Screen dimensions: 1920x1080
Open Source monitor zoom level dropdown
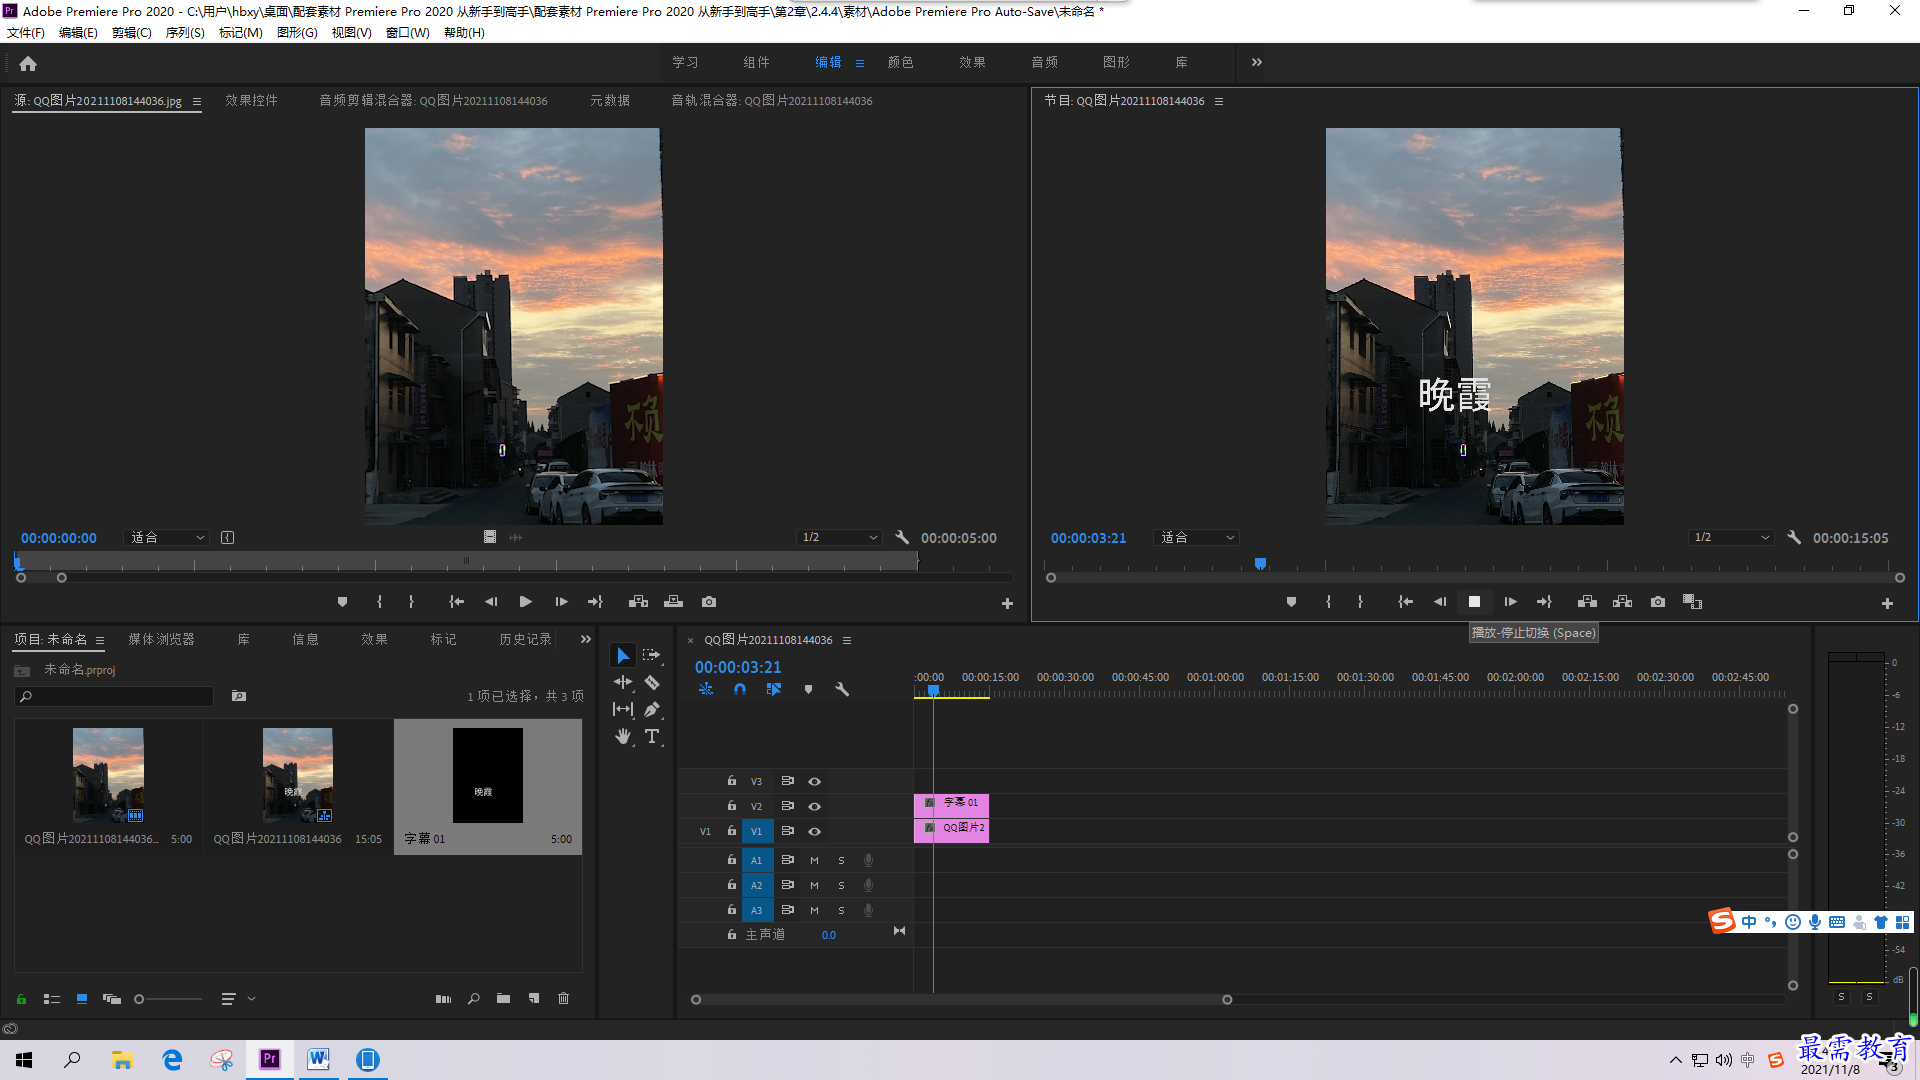pos(166,538)
